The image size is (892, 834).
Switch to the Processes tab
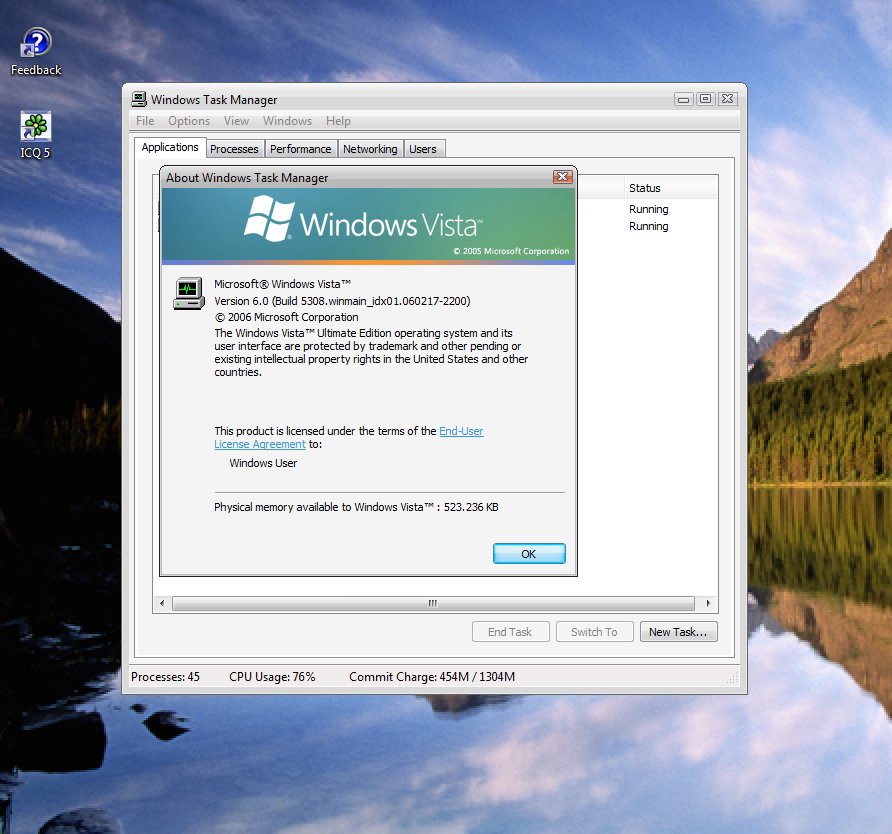pyautogui.click(x=234, y=148)
